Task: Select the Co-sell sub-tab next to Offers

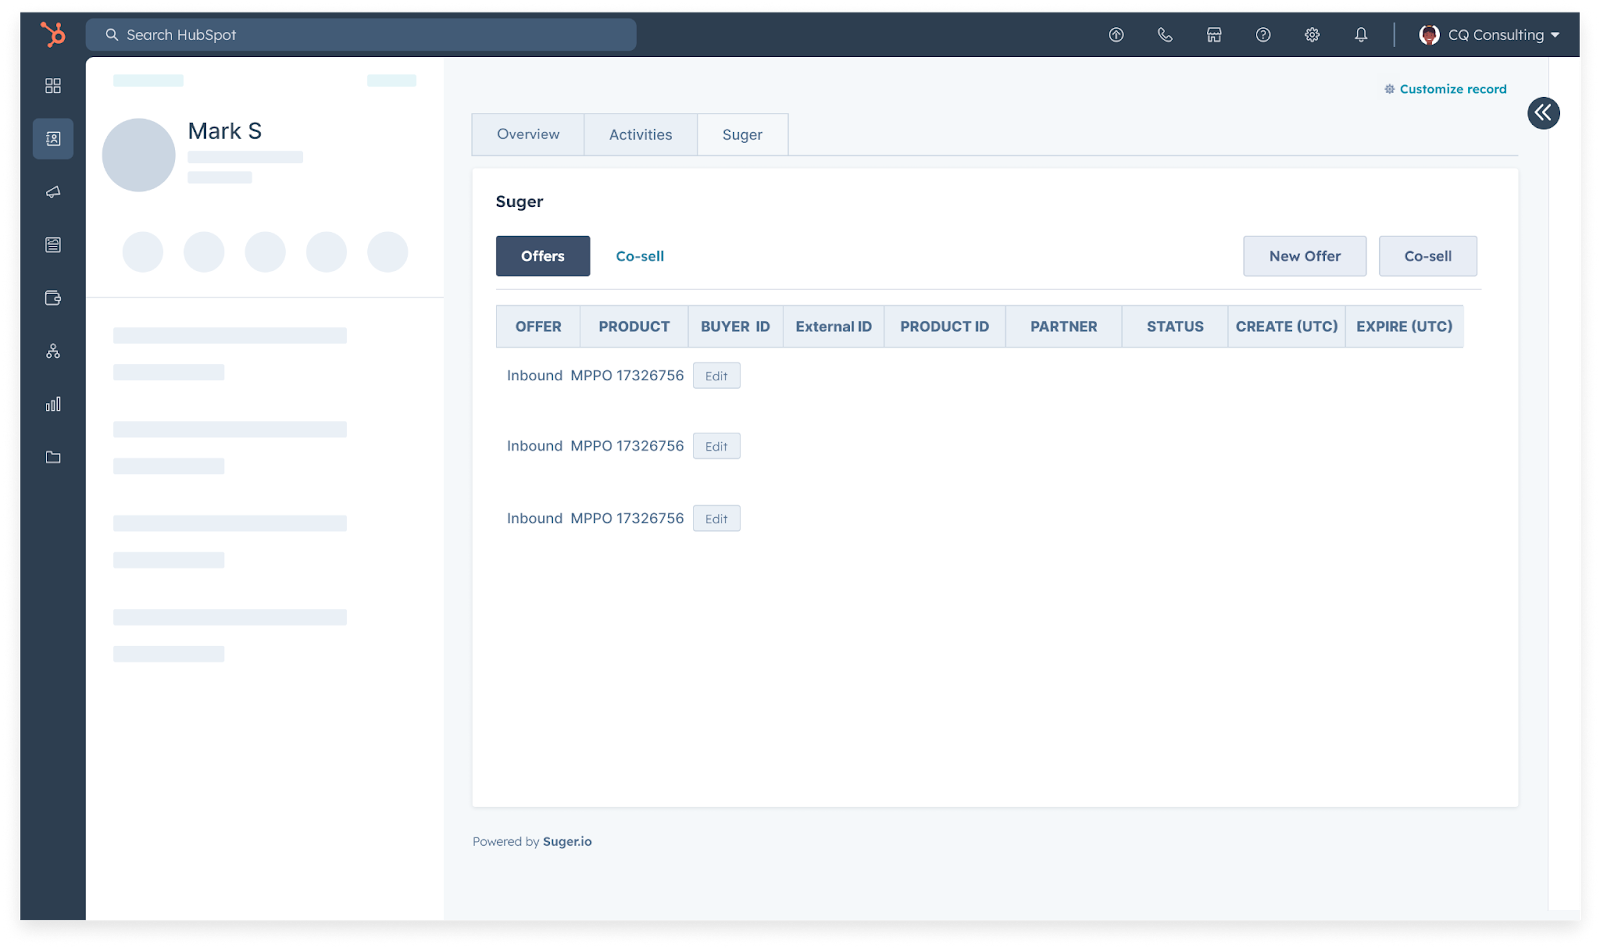Action: tap(640, 256)
